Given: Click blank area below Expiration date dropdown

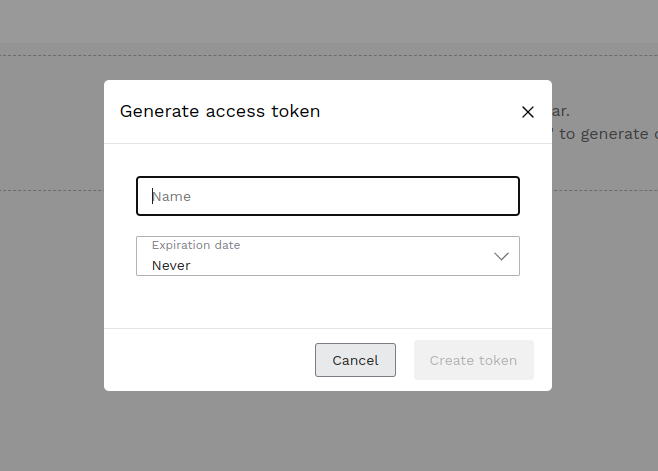Looking at the screenshot, I should pos(328,300).
